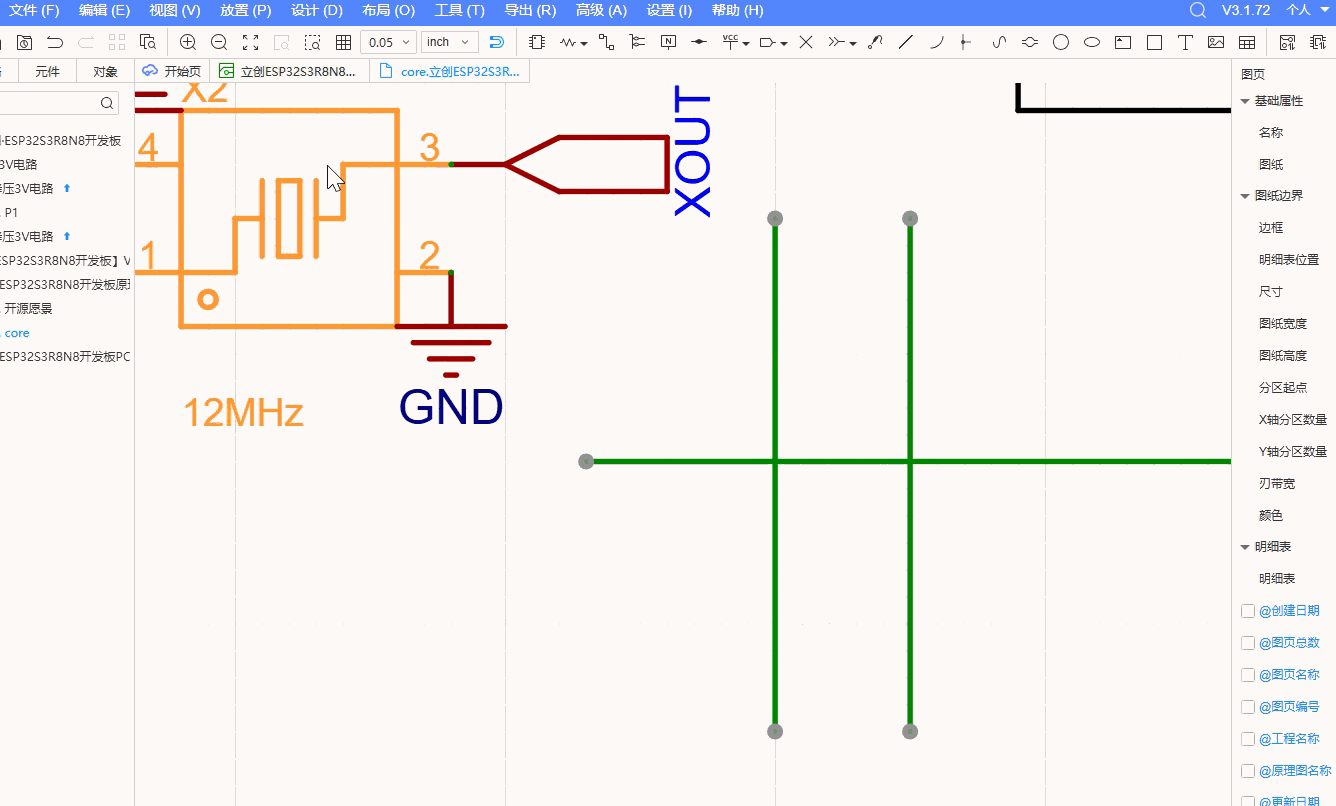The height and width of the screenshot is (806, 1336).
Task: Click the 颜色 property in right panel
Action: 1270,516
